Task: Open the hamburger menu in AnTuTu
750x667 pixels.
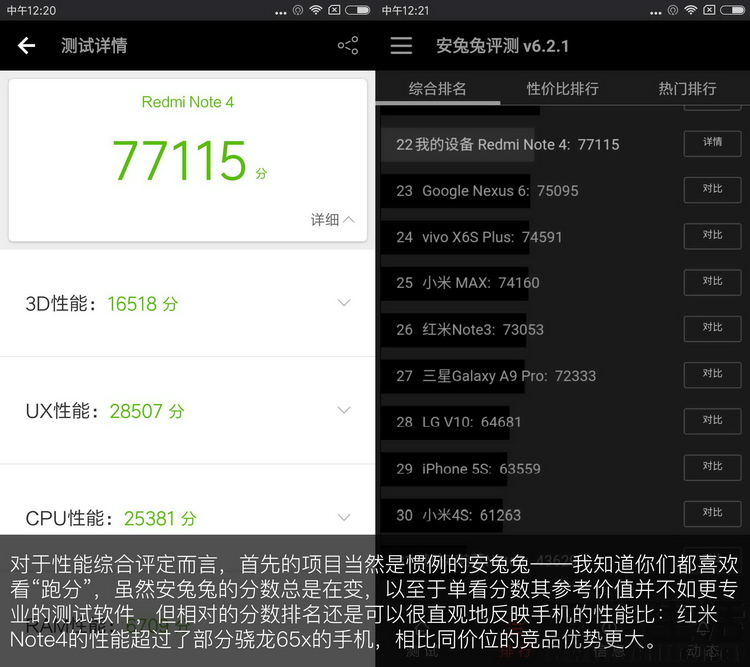Action: pyautogui.click(x=401, y=46)
